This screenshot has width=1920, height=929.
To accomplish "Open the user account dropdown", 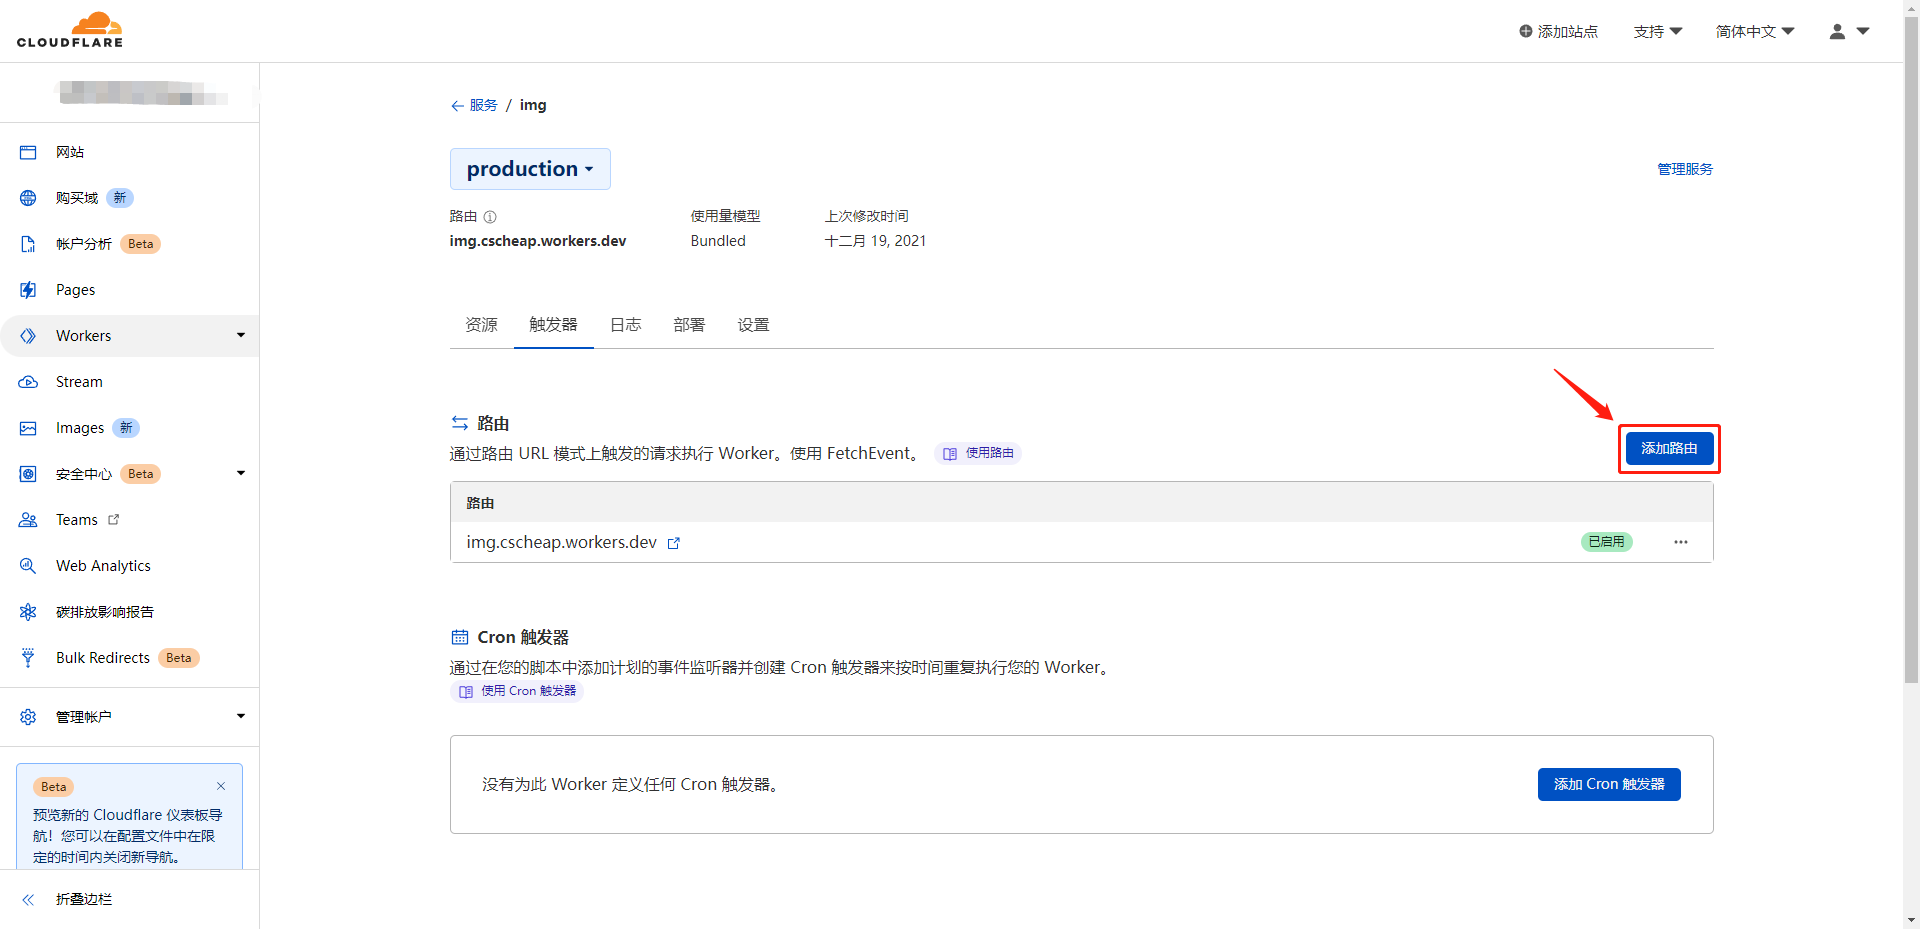I will (x=1849, y=31).
